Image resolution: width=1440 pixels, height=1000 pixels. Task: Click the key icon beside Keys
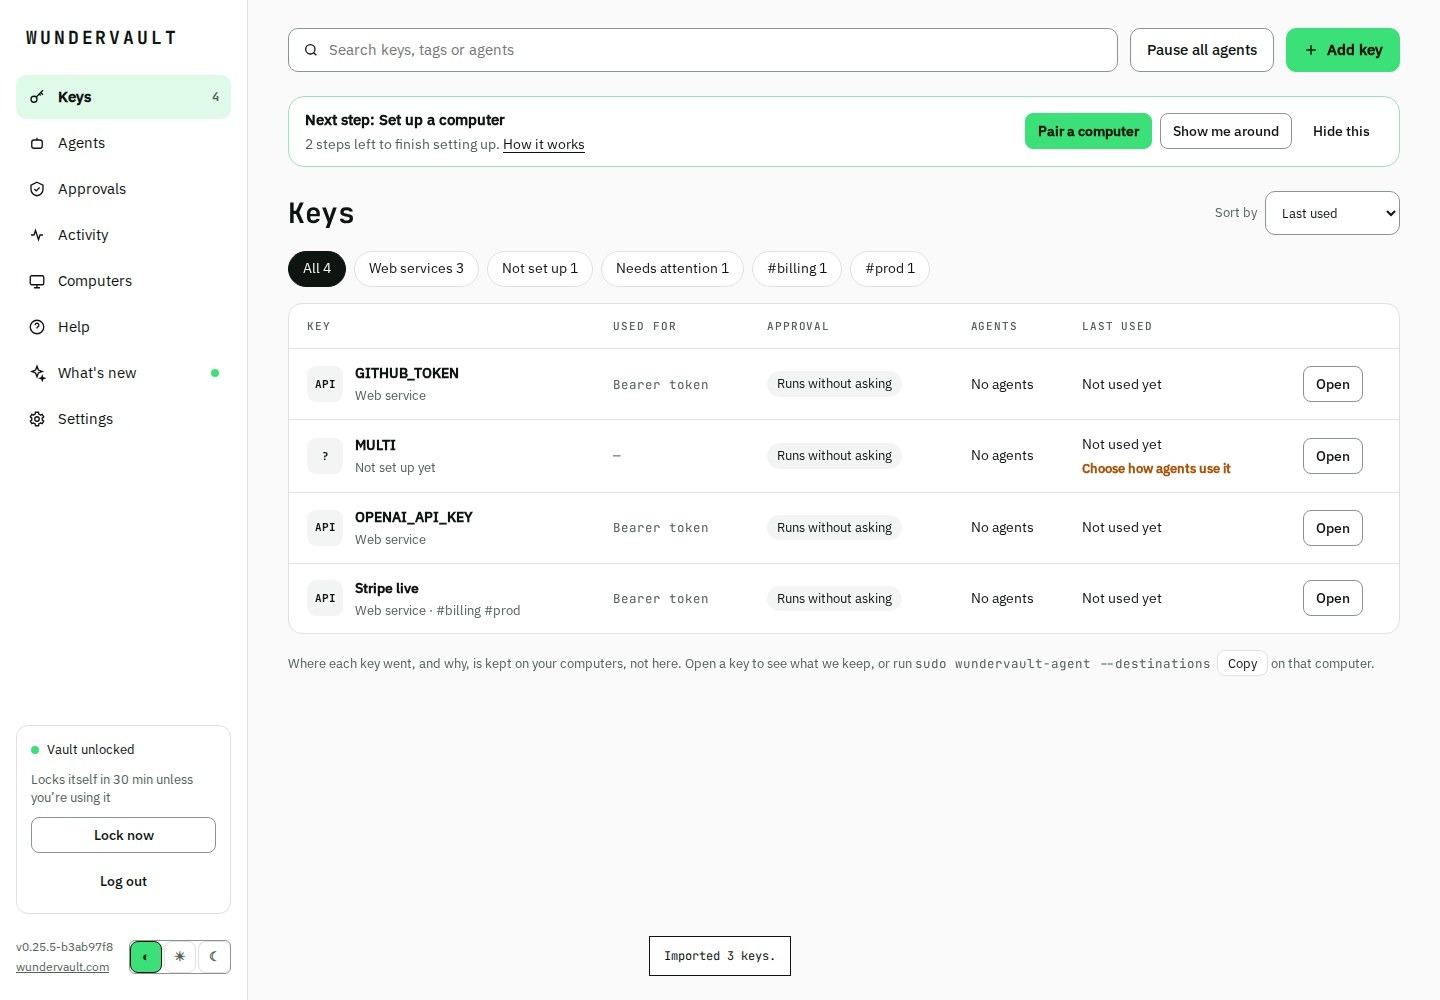point(37,97)
